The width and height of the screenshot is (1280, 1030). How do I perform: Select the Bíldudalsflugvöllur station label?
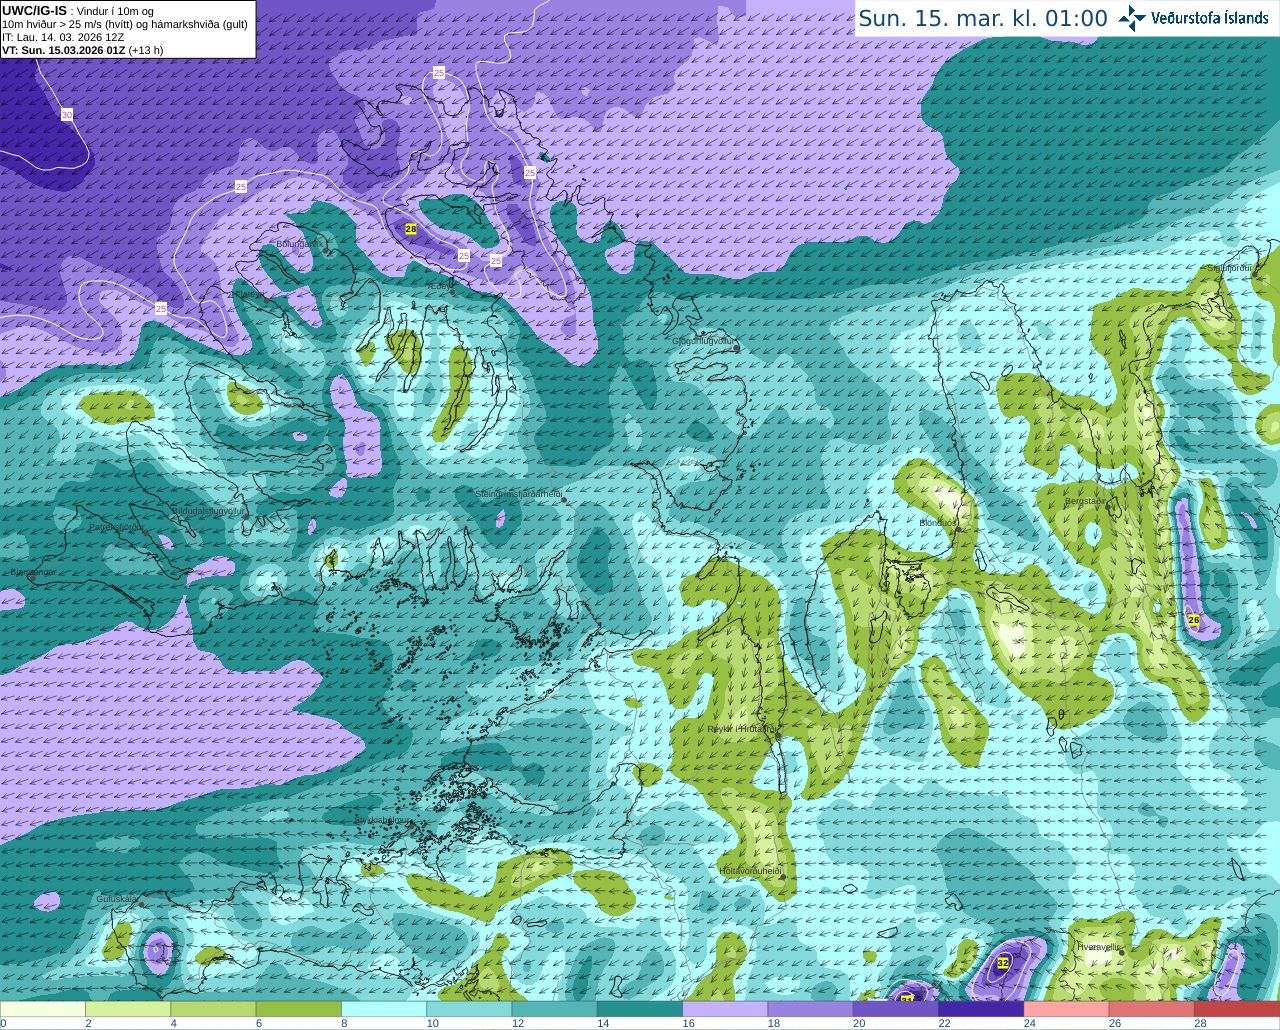point(209,510)
